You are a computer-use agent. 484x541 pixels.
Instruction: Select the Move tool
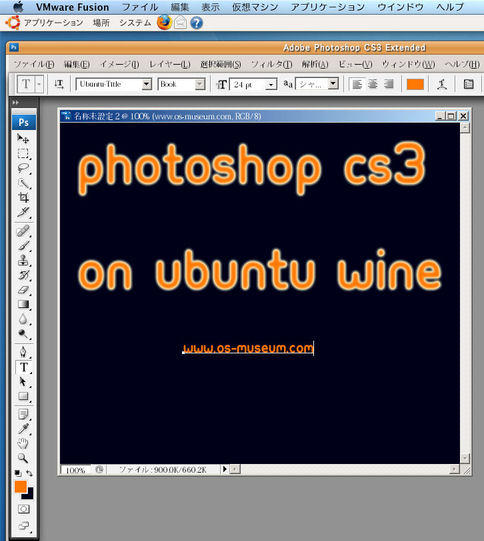point(23,139)
